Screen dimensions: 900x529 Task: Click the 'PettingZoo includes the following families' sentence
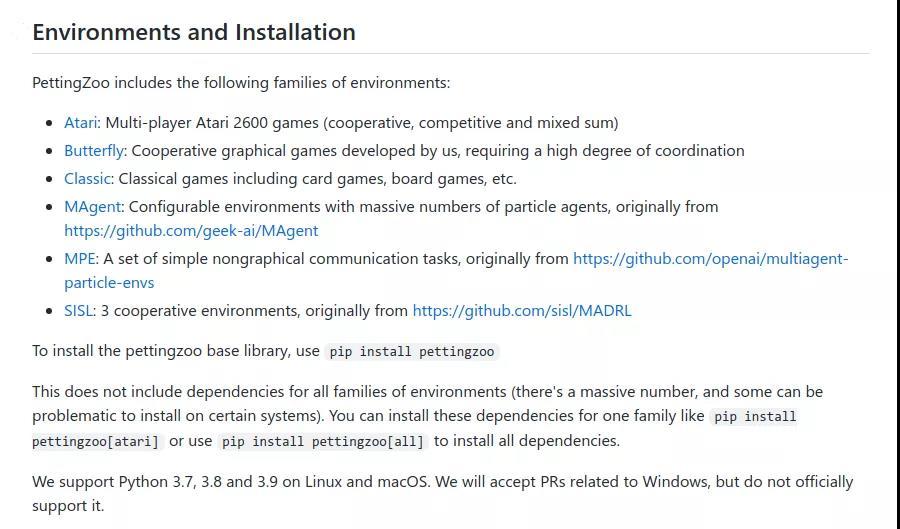click(x=241, y=83)
